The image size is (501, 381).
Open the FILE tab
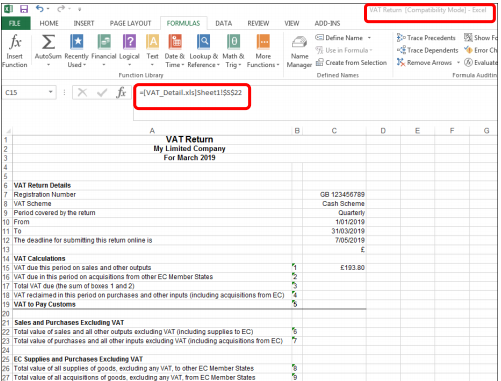(x=15, y=23)
